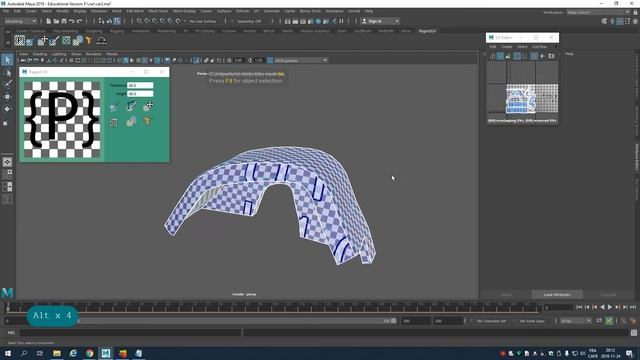Click the Redo arrow icon

(80, 21)
